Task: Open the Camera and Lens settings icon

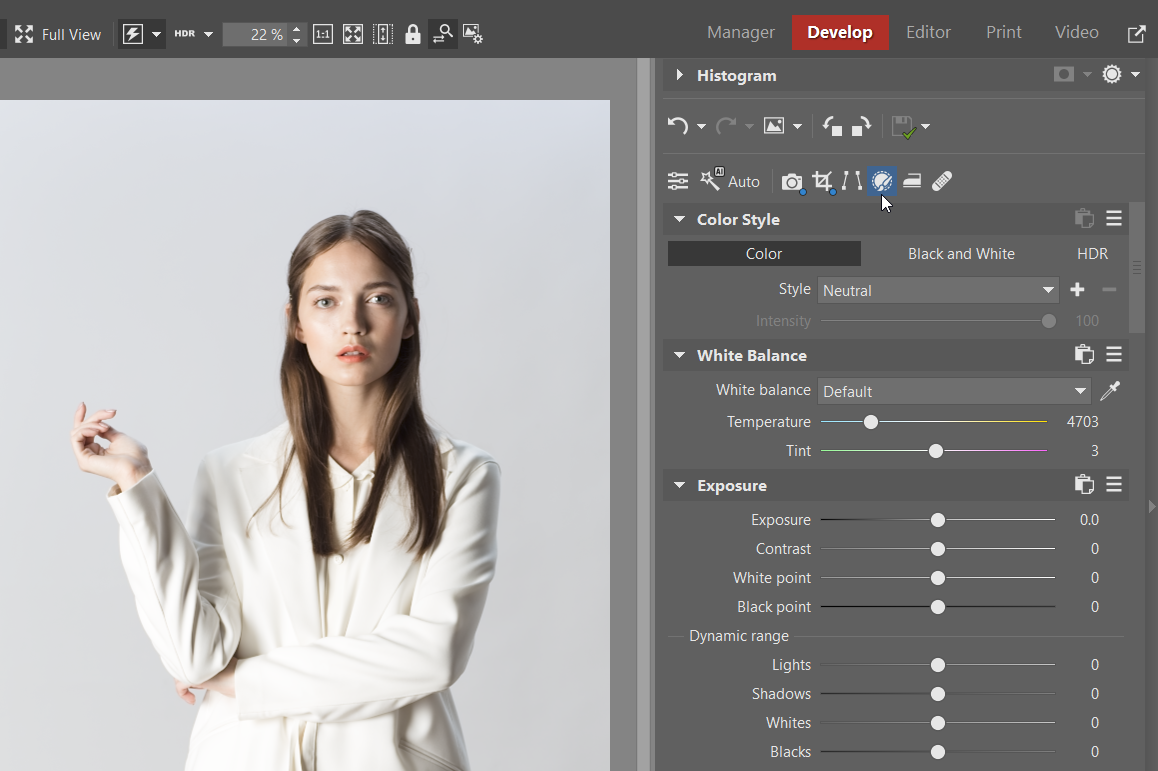Action: pyautogui.click(x=791, y=182)
